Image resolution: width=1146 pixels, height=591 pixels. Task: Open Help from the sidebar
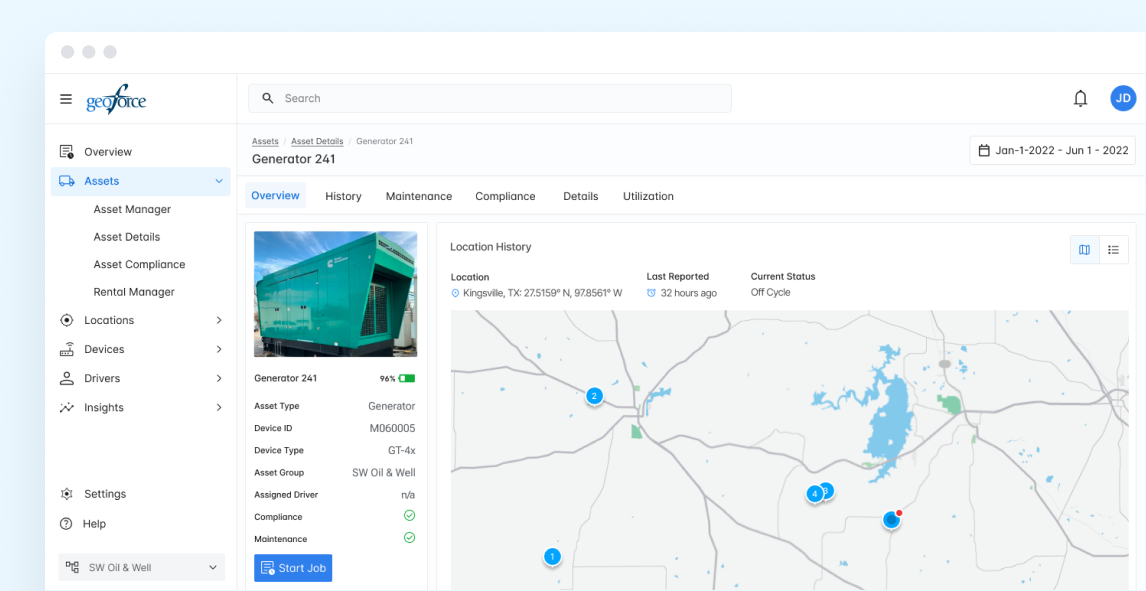click(94, 524)
